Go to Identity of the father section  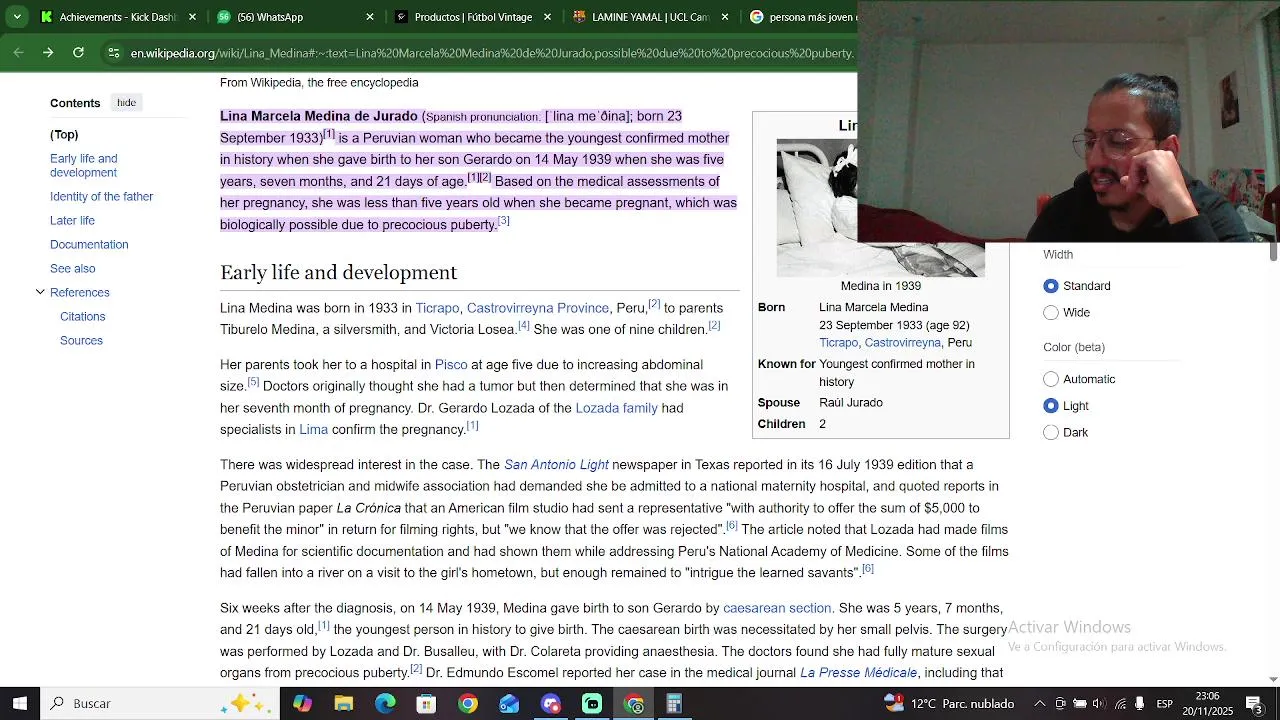point(102,196)
